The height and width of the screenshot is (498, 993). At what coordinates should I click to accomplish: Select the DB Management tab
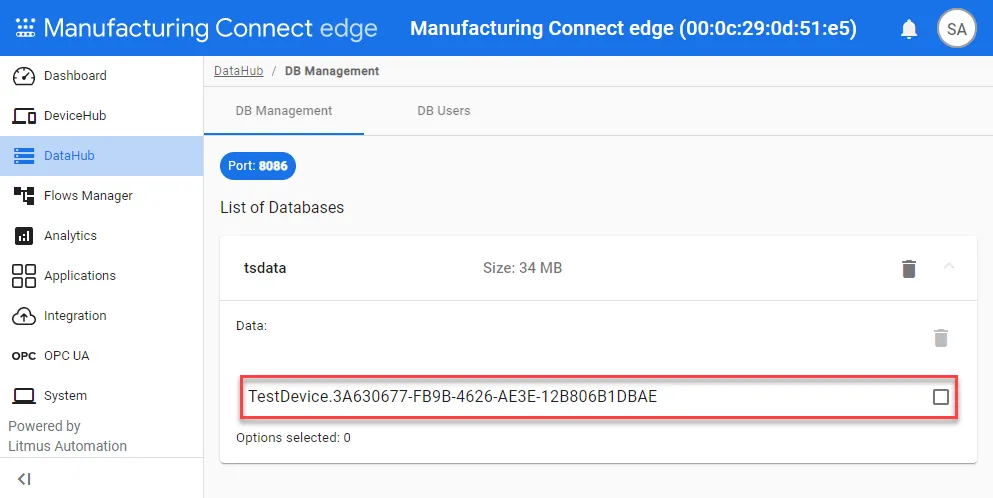(284, 111)
